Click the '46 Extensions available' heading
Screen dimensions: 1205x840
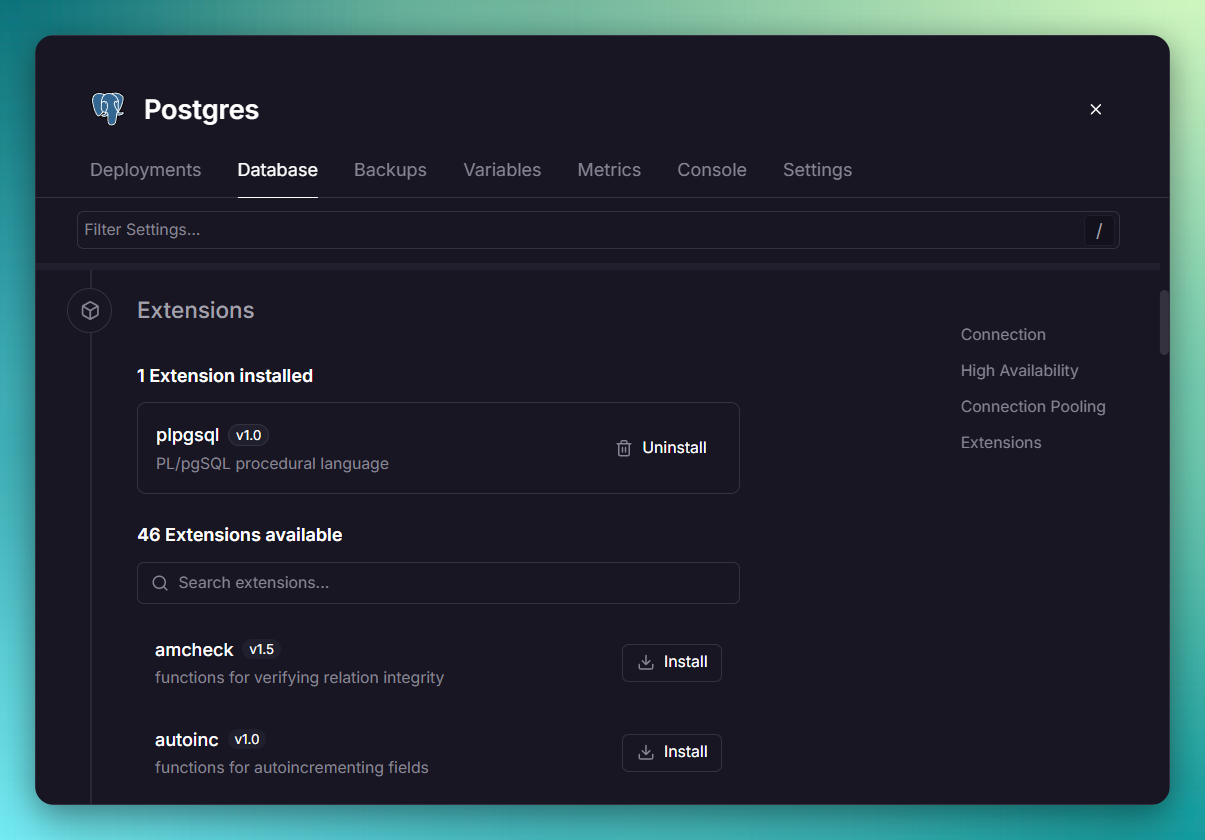[240, 535]
